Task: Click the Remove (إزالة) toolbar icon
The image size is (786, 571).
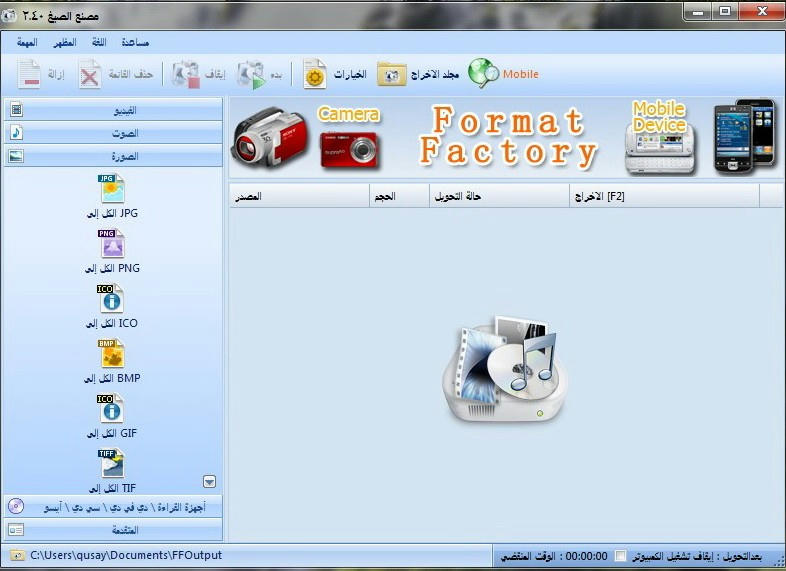Action: (29, 74)
